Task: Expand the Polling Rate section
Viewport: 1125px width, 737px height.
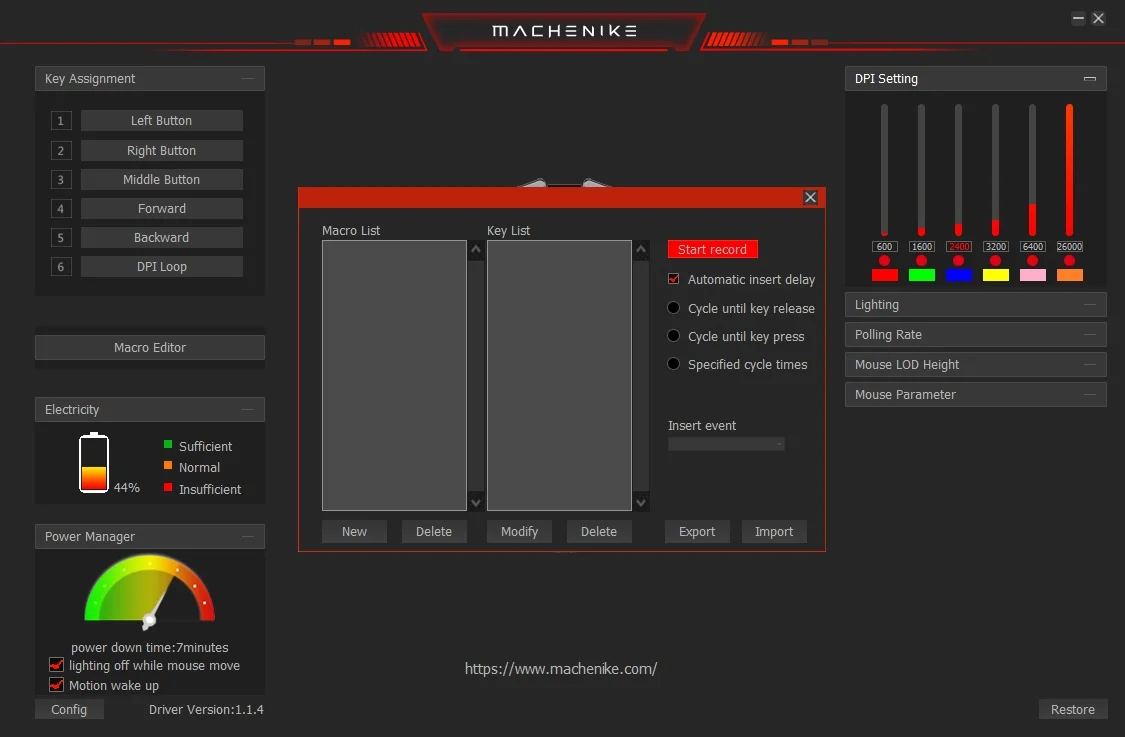Action: pos(975,335)
